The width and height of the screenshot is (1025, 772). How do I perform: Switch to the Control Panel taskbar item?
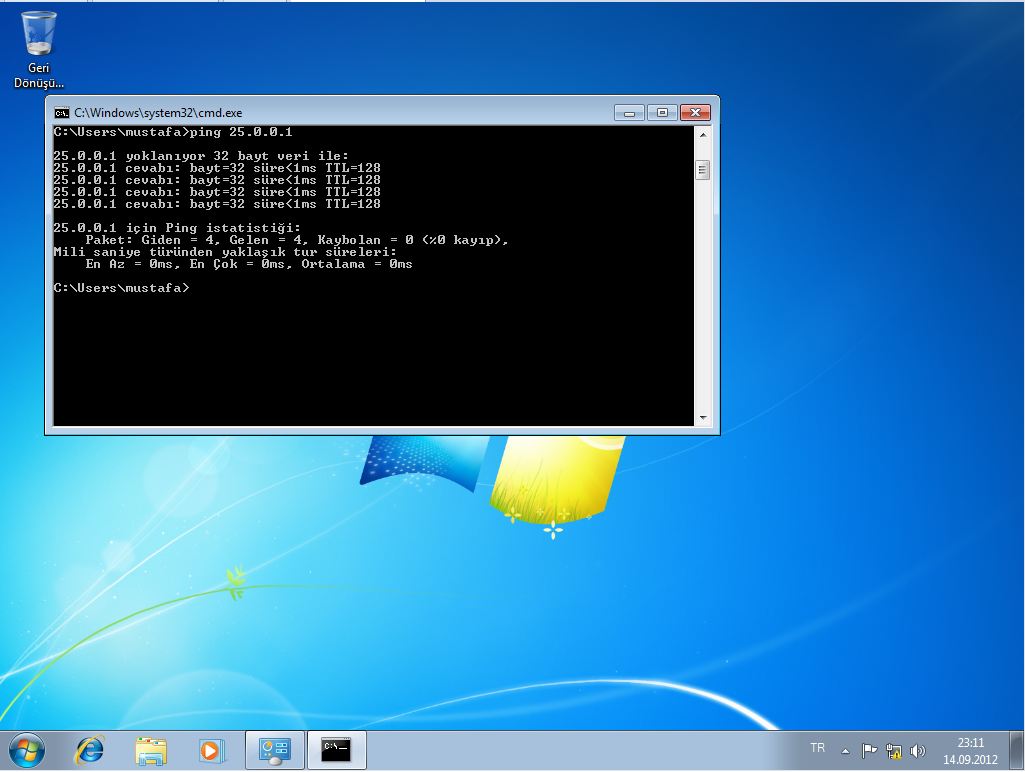point(274,750)
